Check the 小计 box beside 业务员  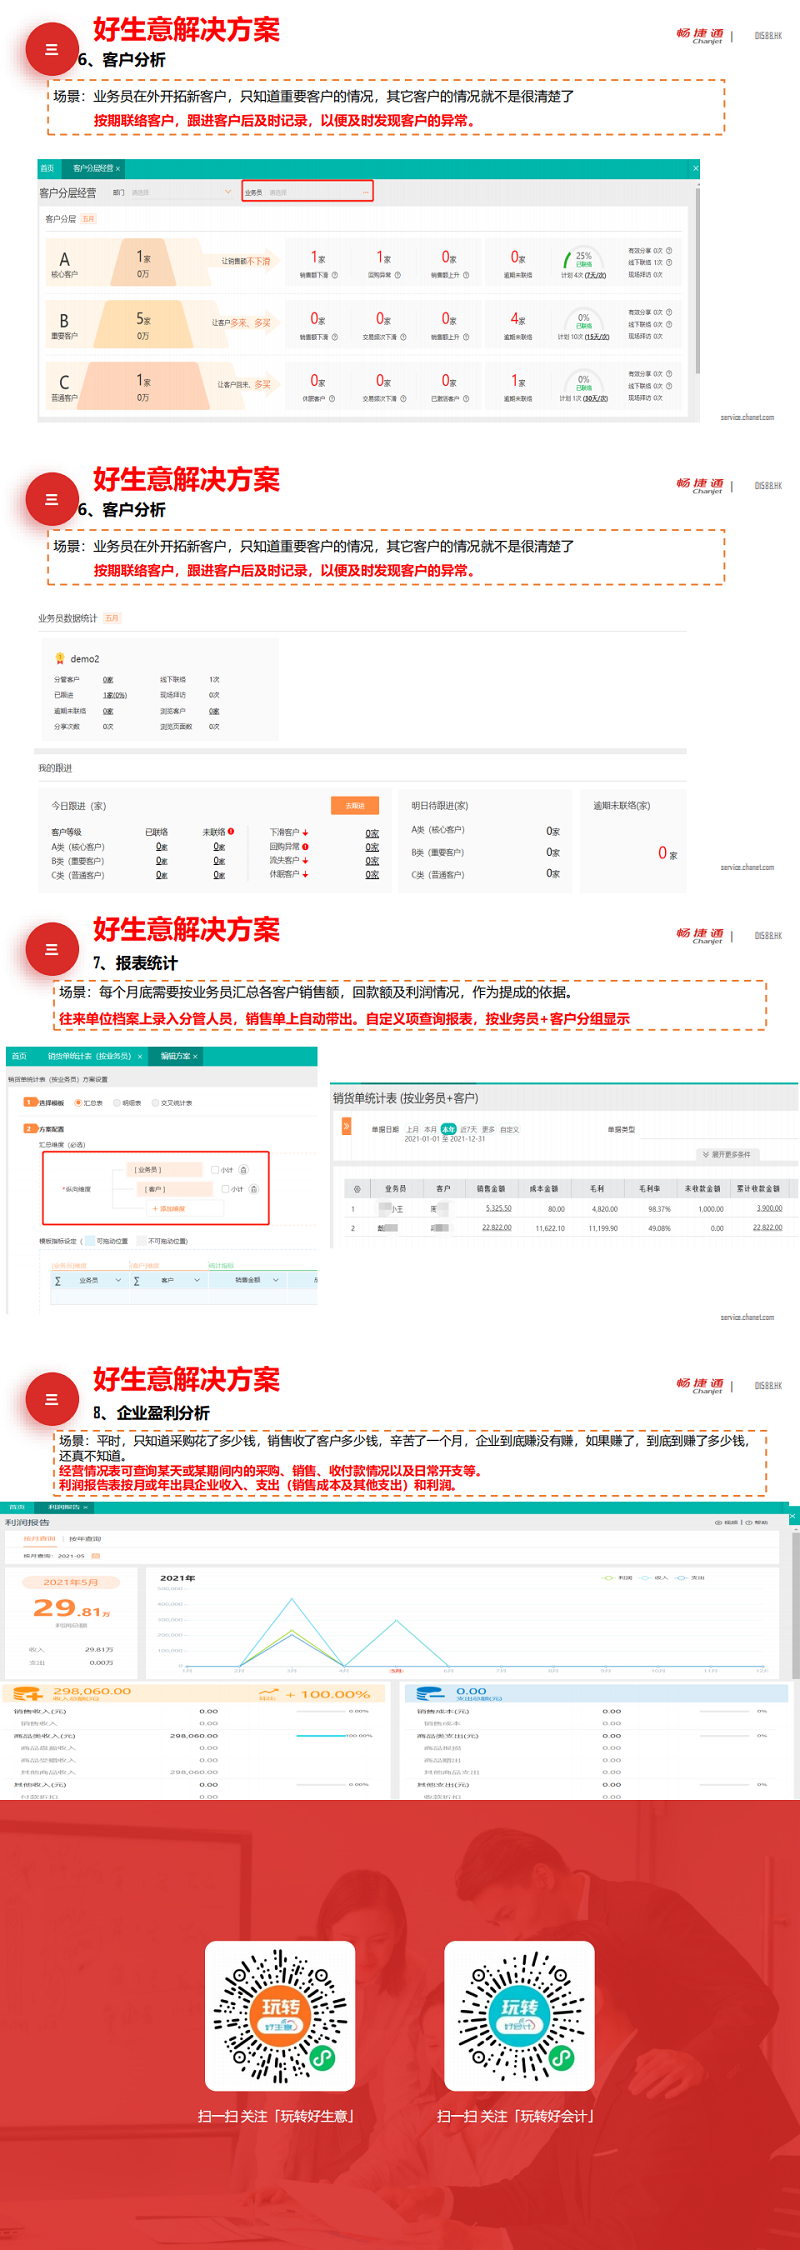(x=215, y=1169)
